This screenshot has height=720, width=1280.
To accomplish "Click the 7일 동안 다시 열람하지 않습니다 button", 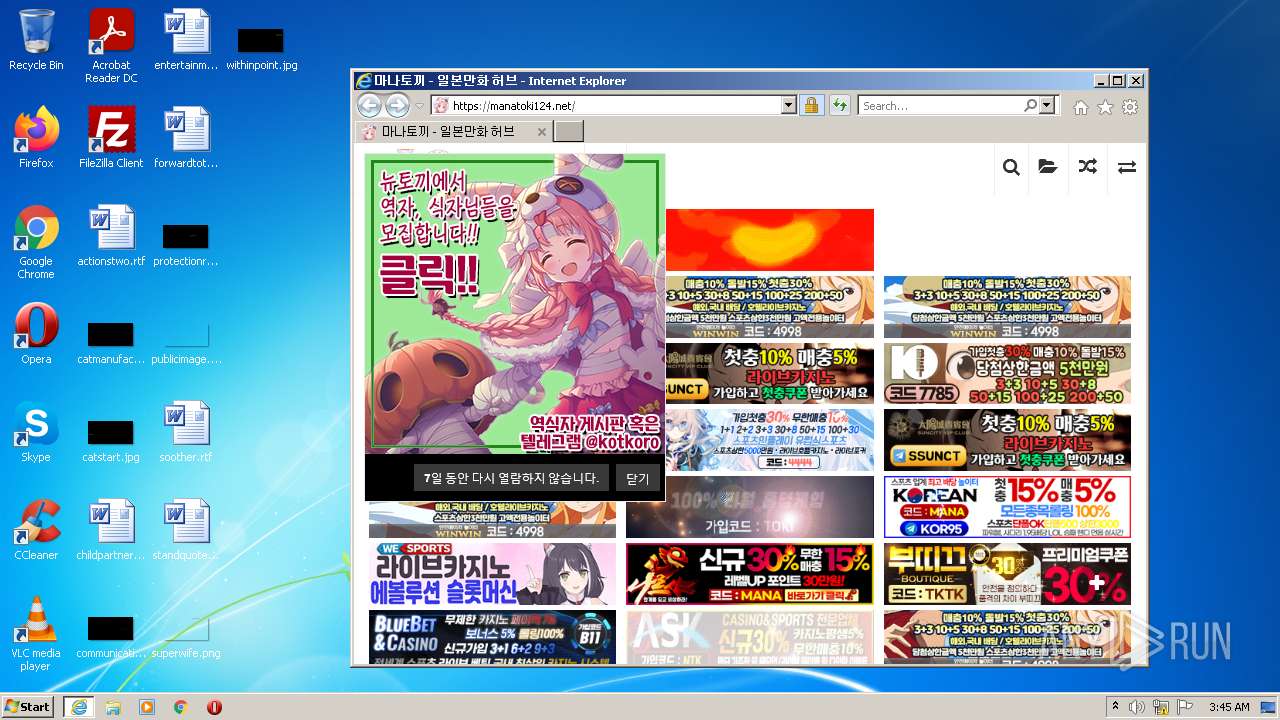I will (511, 478).
